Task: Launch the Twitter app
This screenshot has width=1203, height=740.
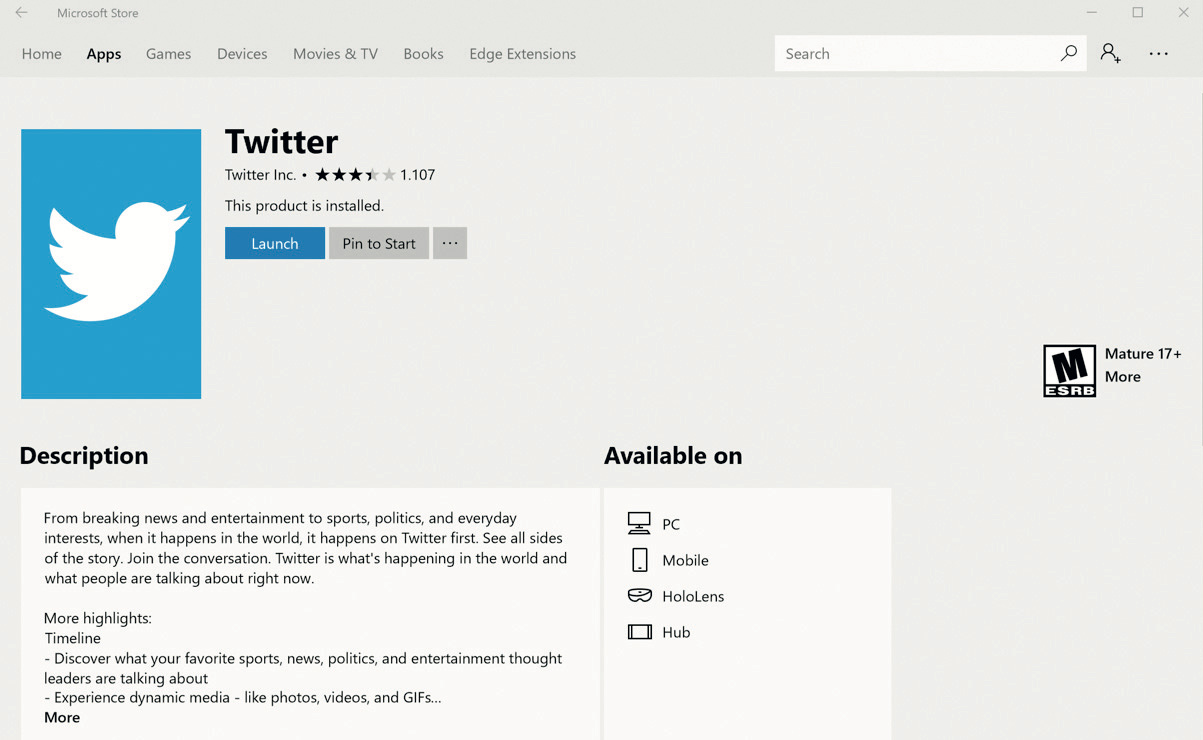Action: point(275,243)
